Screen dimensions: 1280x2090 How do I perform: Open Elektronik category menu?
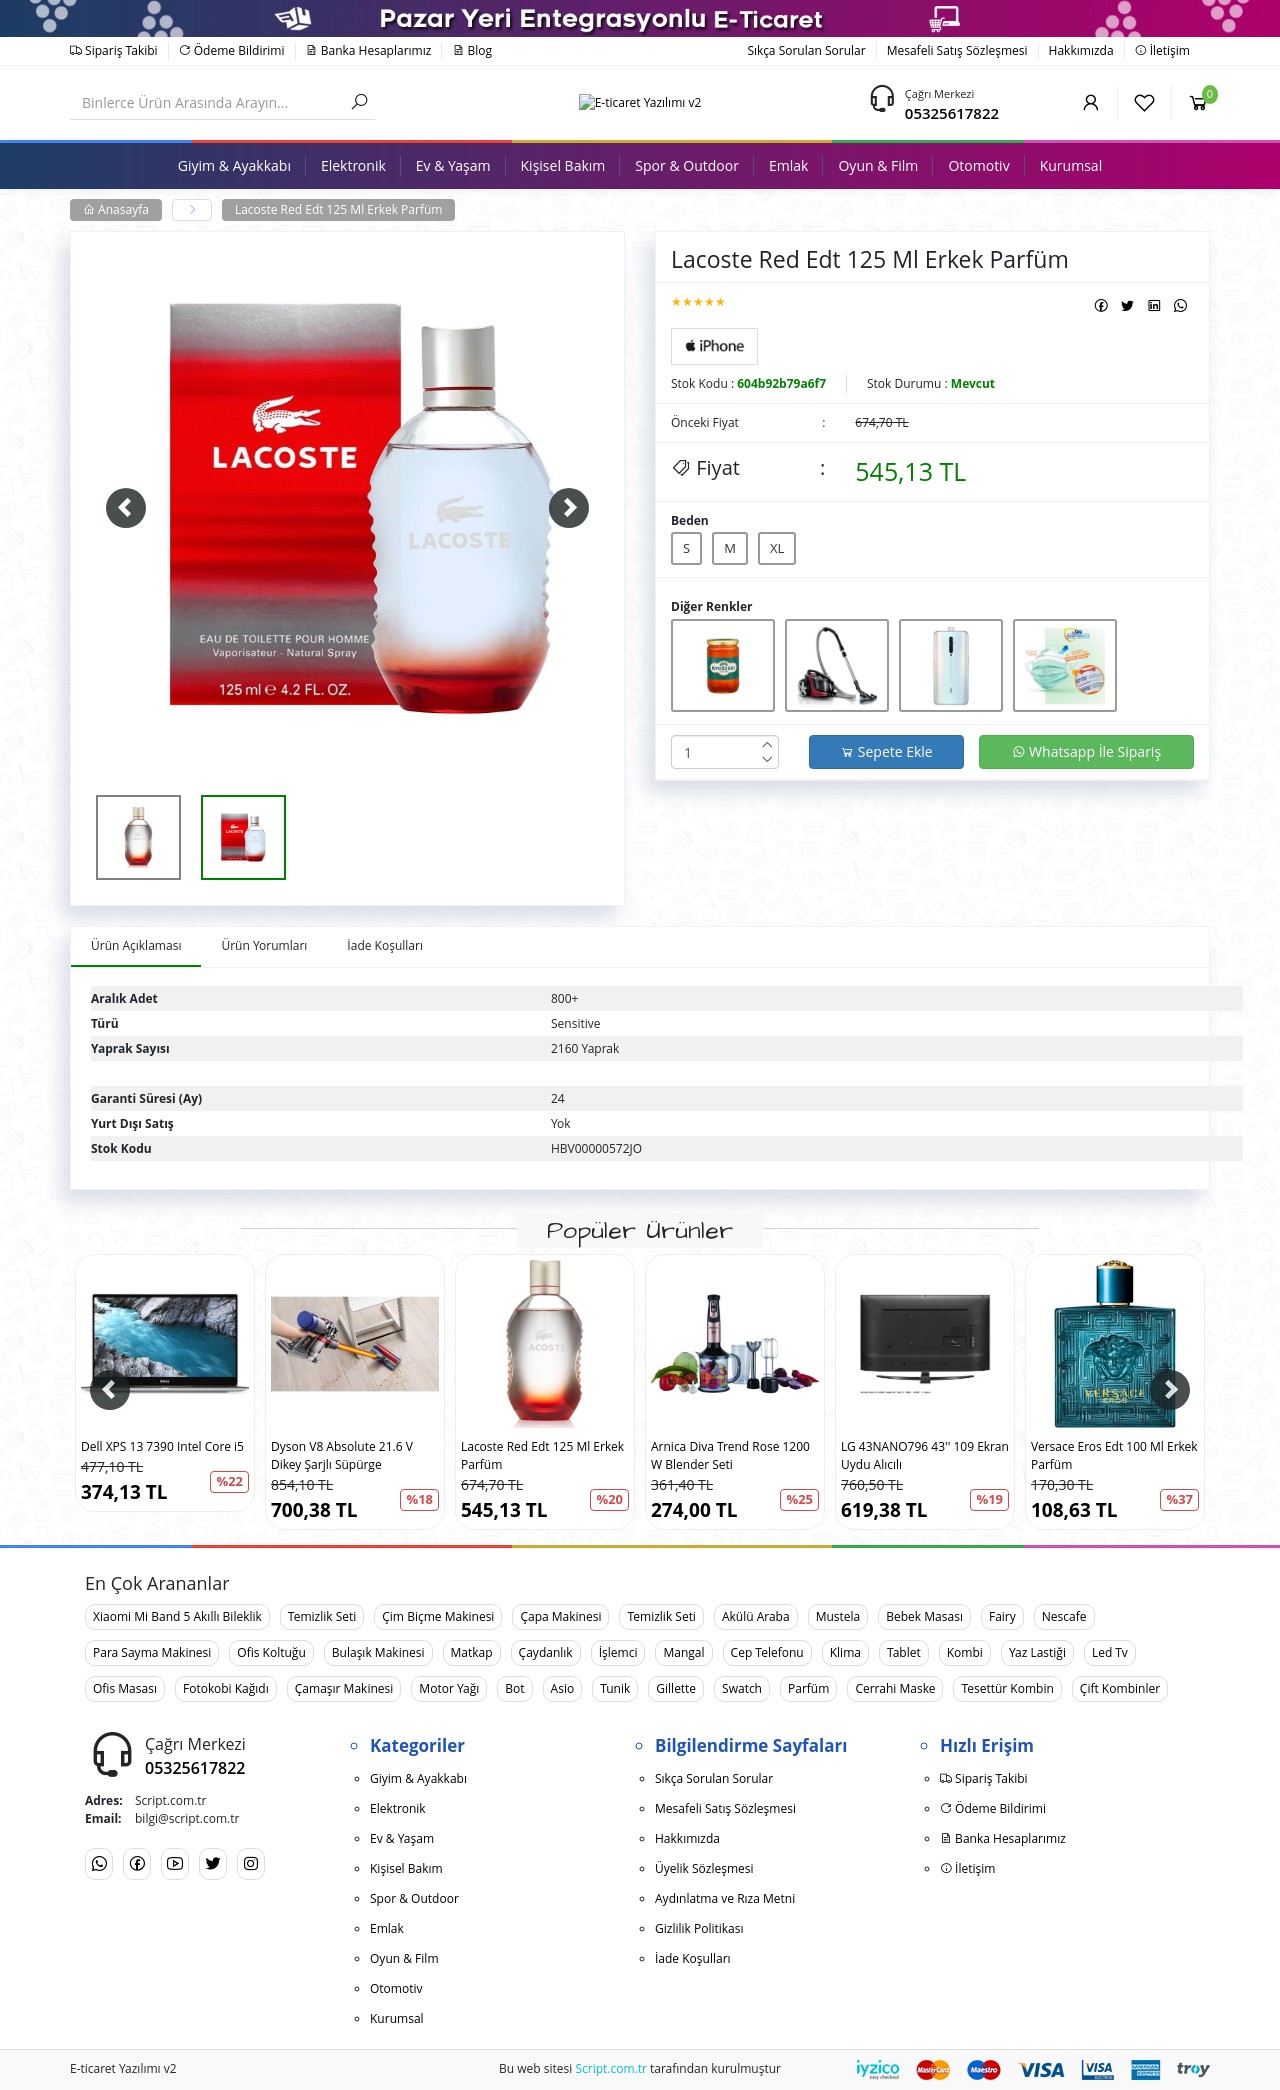coord(353,166)
